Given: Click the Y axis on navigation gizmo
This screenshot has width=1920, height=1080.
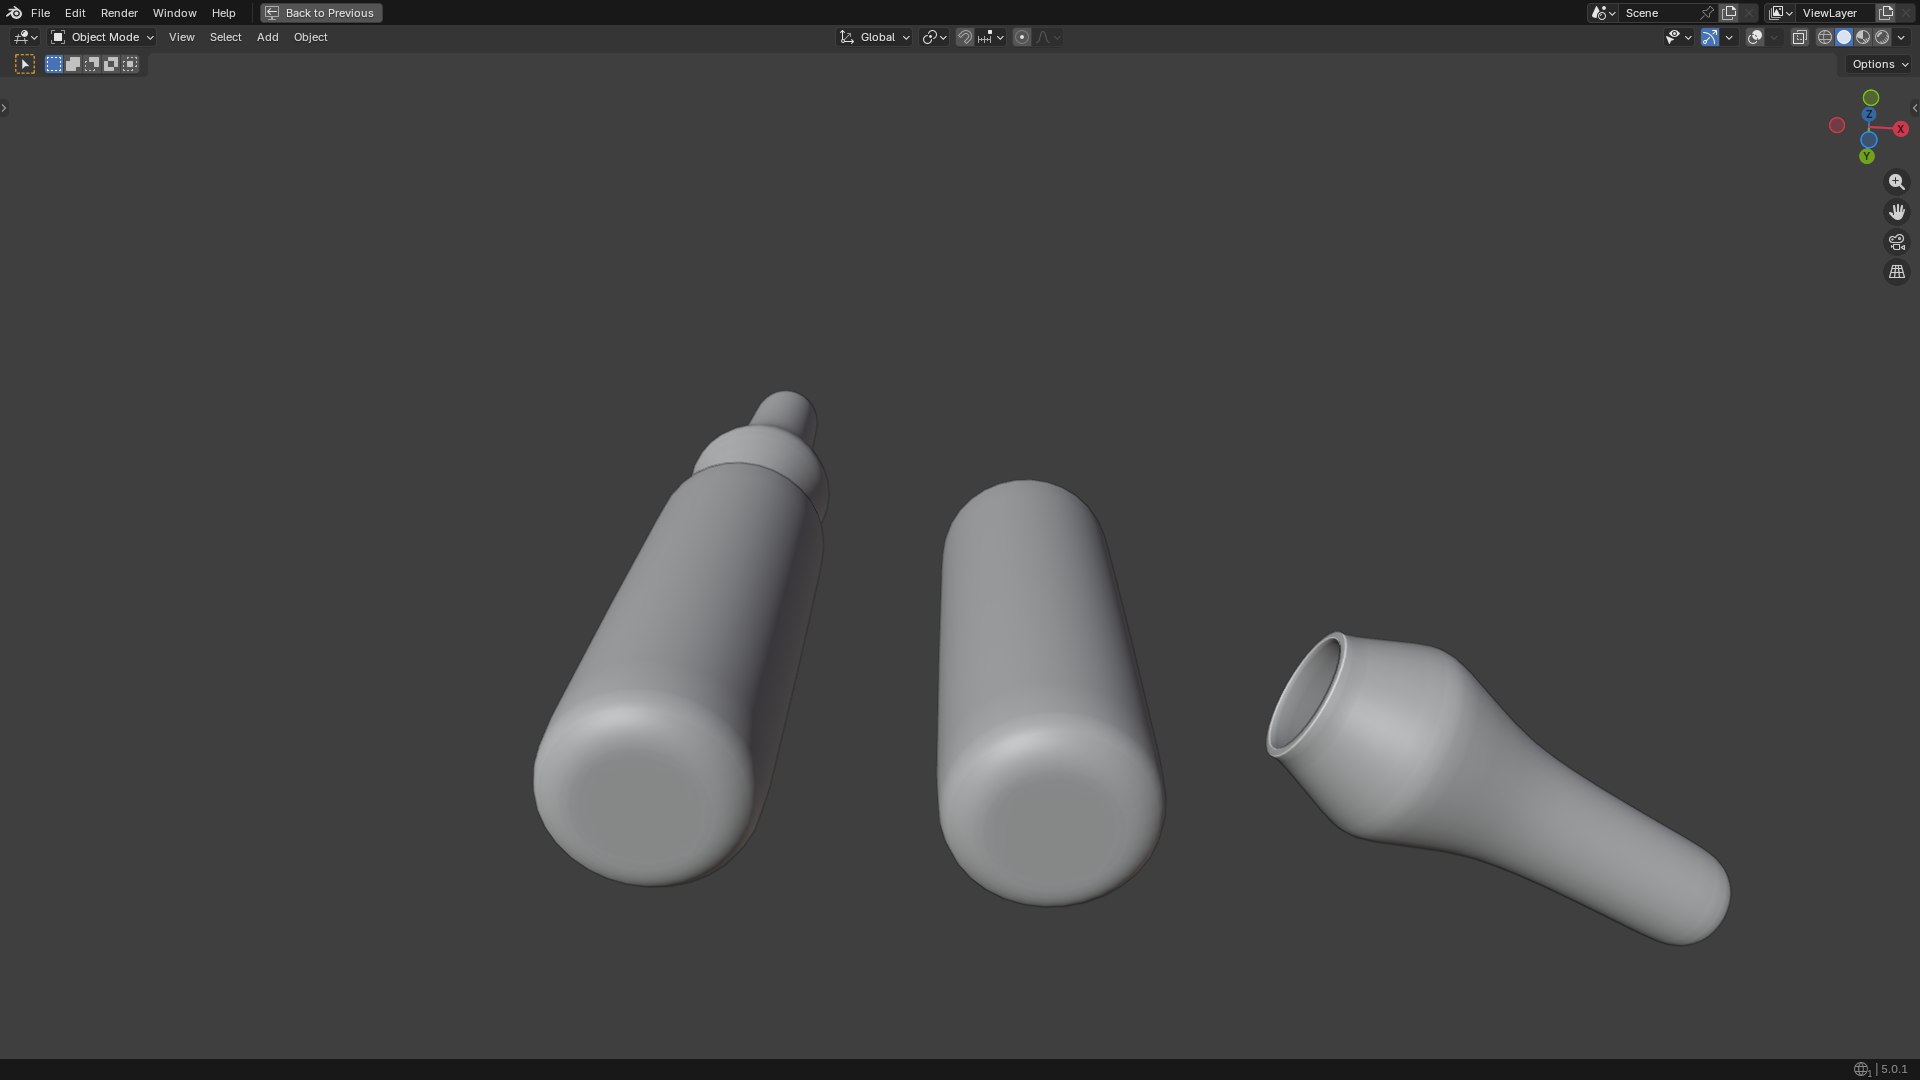Looking at the screenshot, I should [x=1866, y=157].
